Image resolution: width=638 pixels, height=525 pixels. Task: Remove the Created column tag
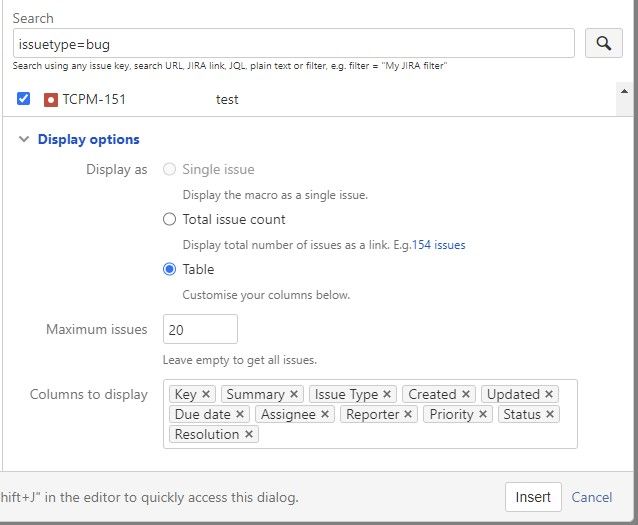click(466, 394)
